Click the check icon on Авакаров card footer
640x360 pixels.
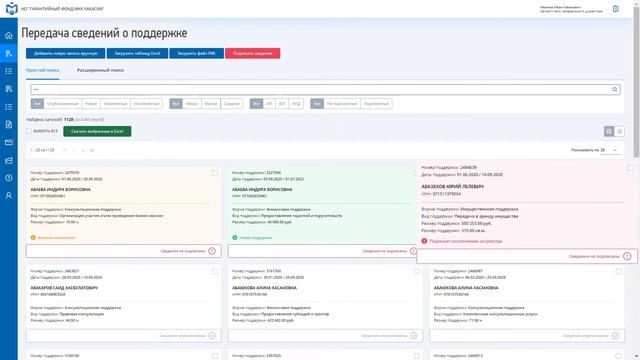pyautogui.click(x=212, y=336)
